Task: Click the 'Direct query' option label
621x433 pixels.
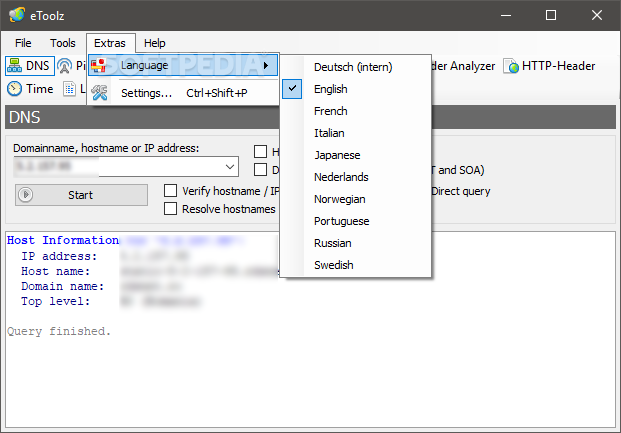Action: click(461, 191)
